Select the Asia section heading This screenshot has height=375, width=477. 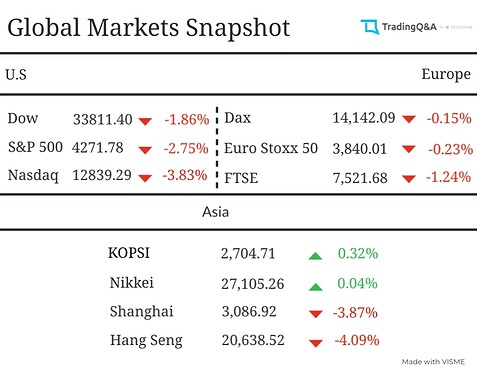215,212
